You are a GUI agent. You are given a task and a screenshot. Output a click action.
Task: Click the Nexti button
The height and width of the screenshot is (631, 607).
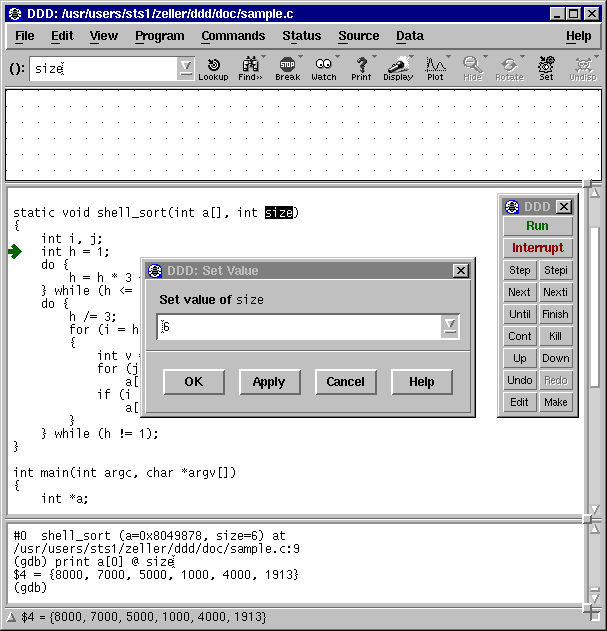coord(555,292)
